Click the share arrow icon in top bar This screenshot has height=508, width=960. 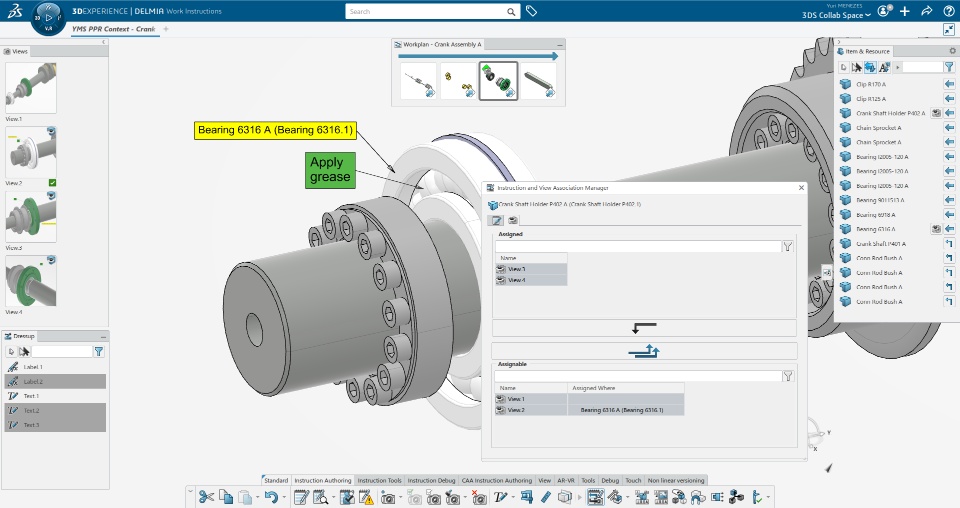point(926,11)
